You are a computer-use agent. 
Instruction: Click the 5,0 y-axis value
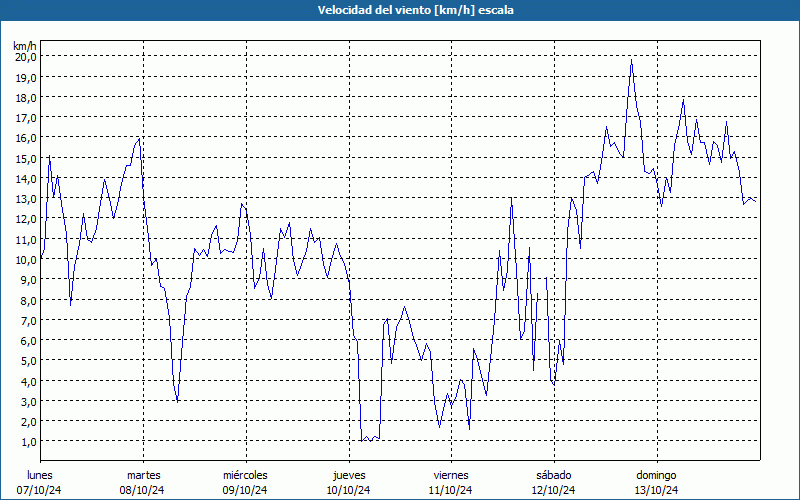(29, 360)
